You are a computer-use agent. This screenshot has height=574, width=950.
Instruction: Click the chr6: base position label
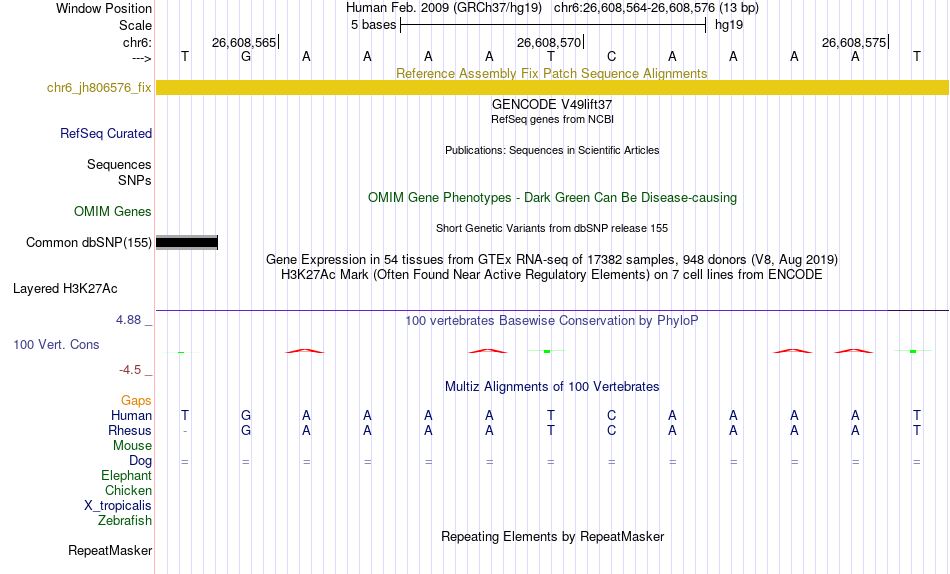138,42
